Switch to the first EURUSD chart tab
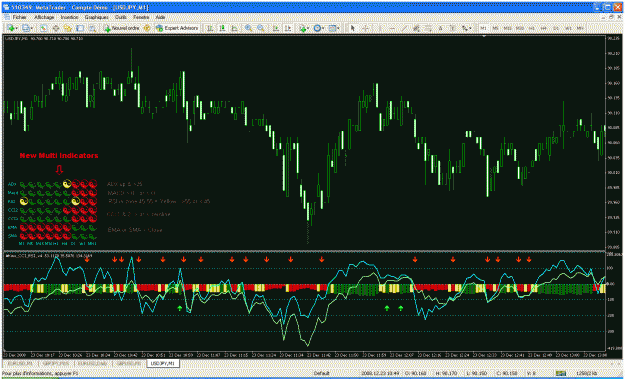The image size is (625, 379). pos(20,363)
